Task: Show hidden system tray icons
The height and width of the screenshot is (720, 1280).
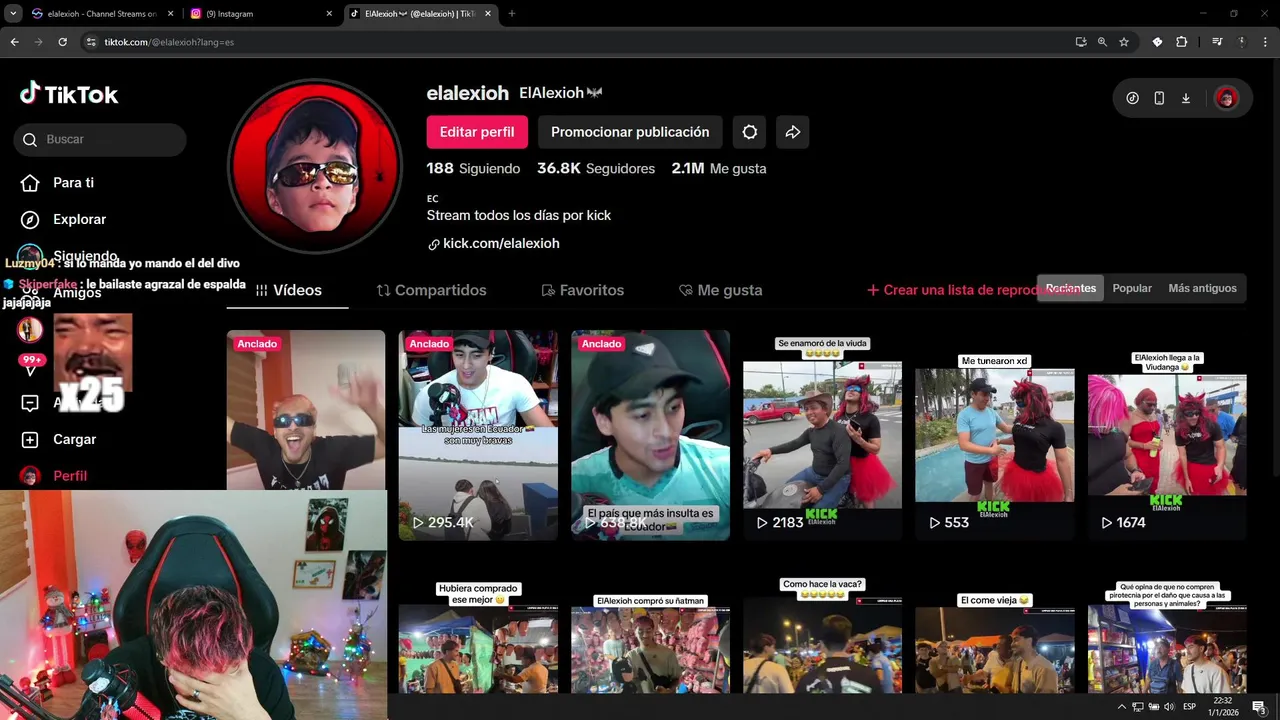Action: click(x=1121, y=707)
